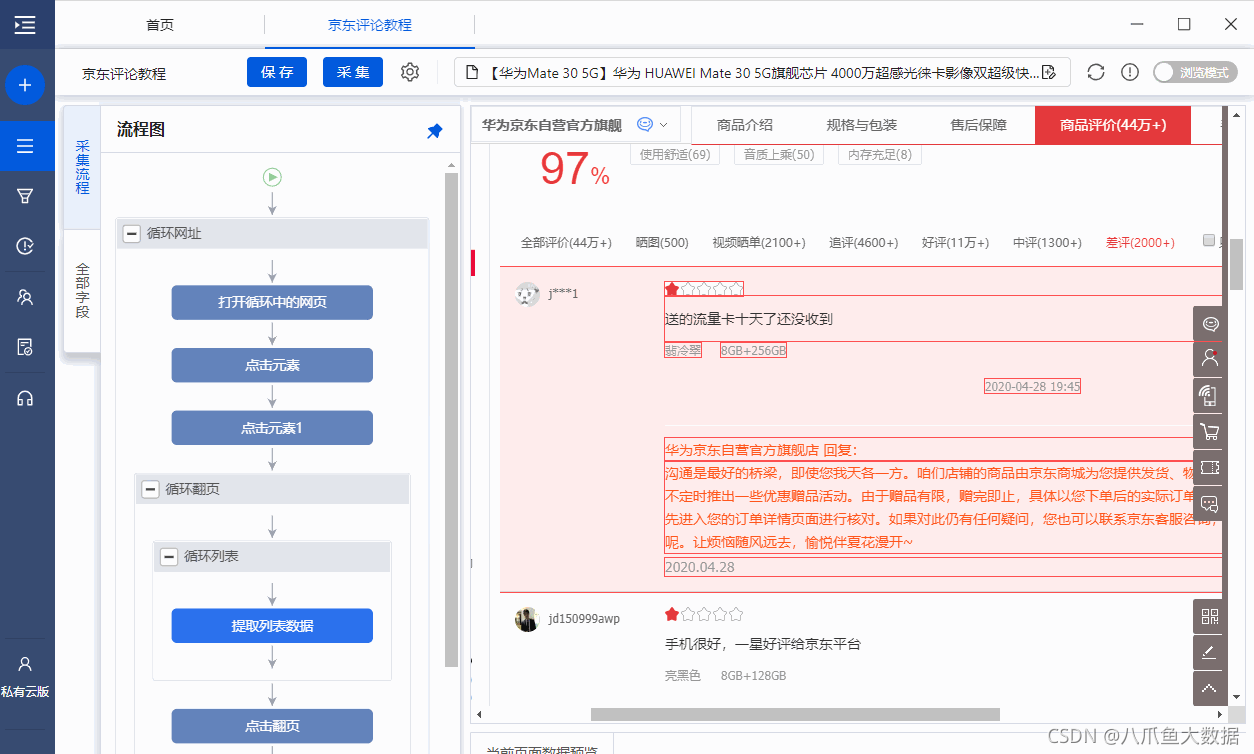The height and width of the screenshot is (754, 1254).
Task: Click the blue plus new task button
Action: (x=25, y=85)
